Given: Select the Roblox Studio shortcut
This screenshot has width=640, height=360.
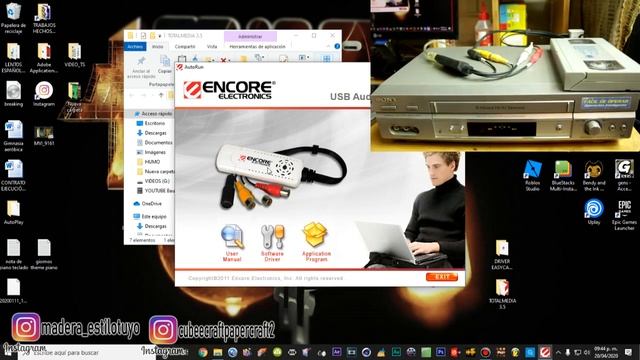Looking at the screenshot, I should pos(533,176).
